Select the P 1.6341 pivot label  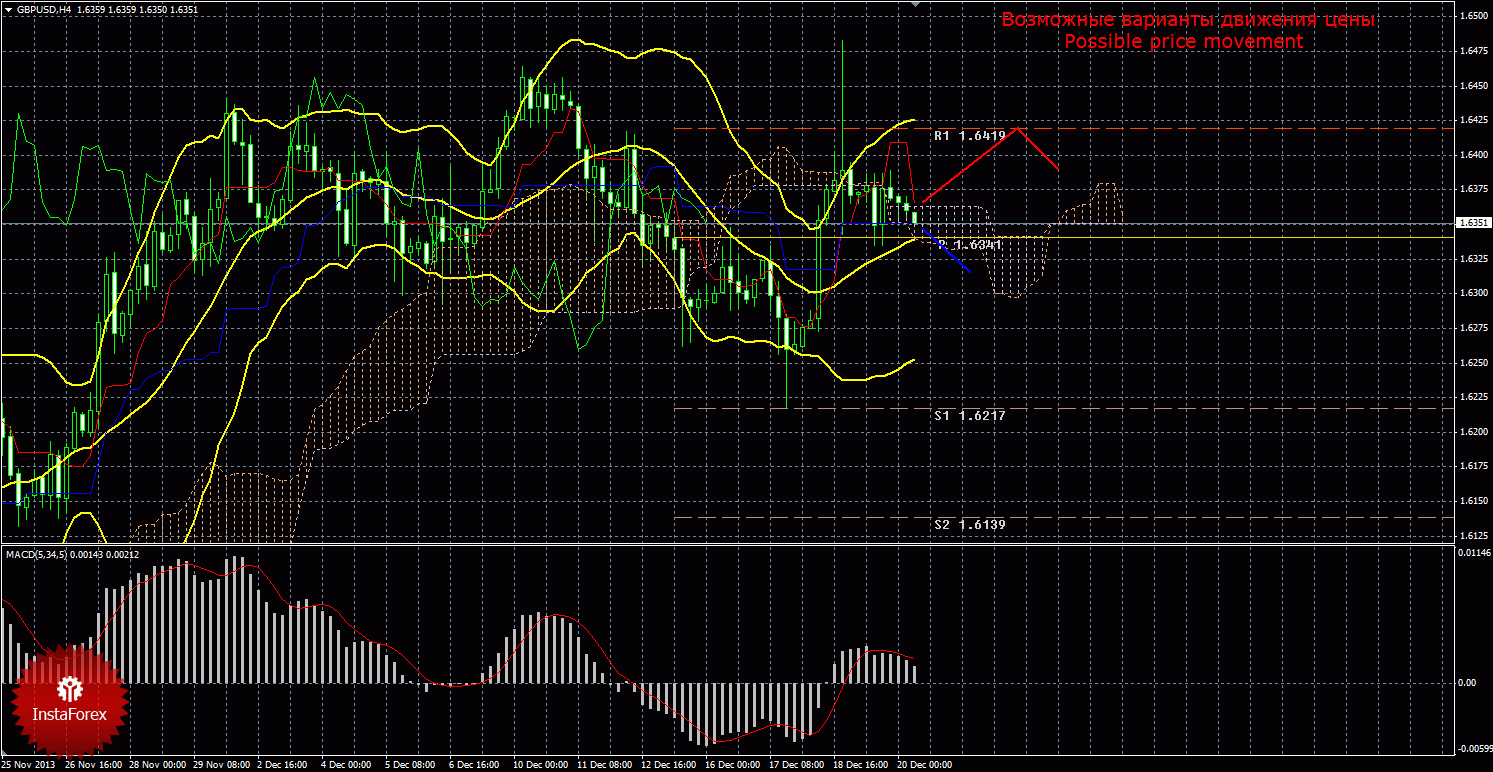tap(970, 245)
